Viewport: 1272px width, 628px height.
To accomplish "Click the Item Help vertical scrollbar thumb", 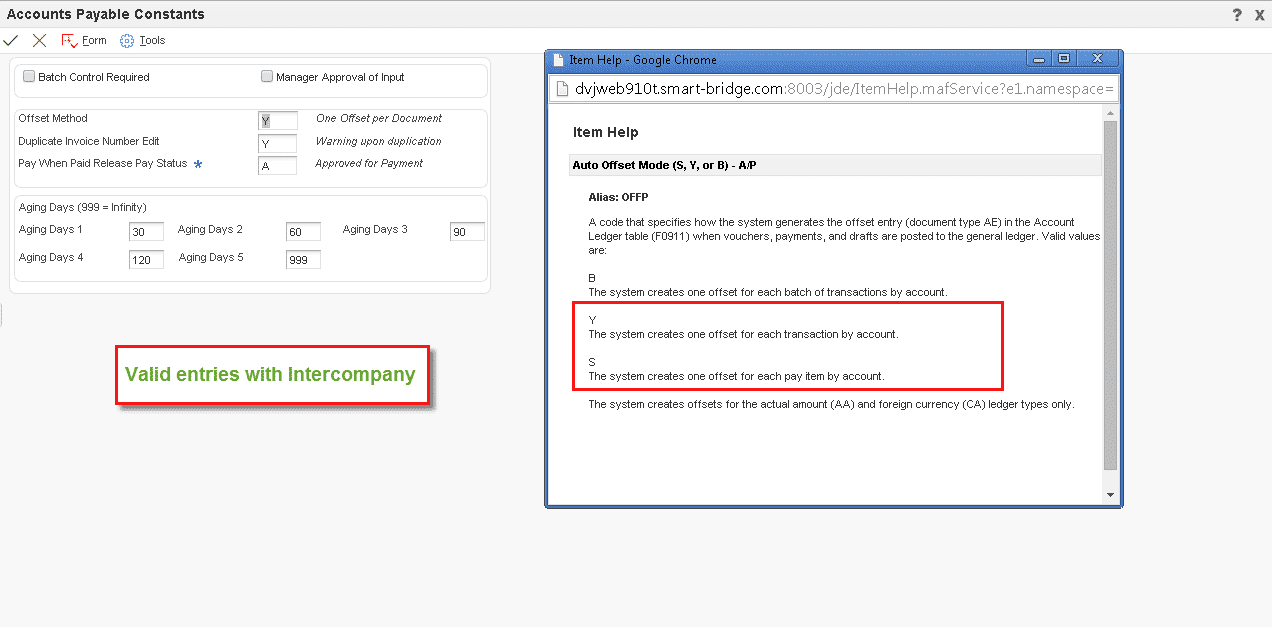I will click(x=1110, y=296).
